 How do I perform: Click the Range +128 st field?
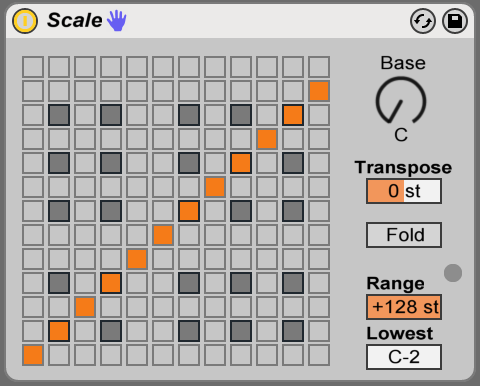tap(404, 307)
